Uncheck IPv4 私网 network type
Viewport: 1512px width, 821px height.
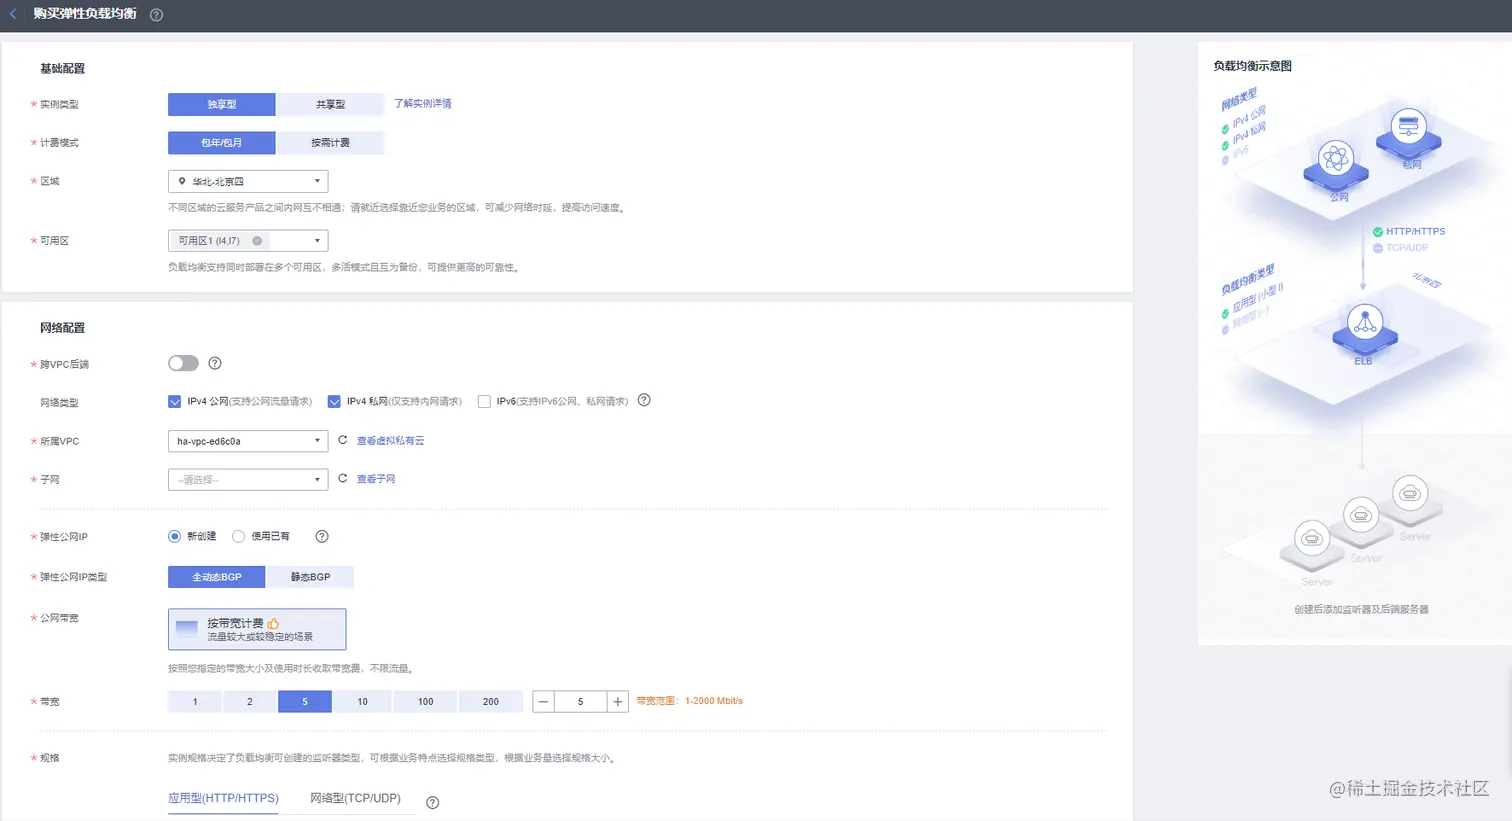(x=334, y=401)
